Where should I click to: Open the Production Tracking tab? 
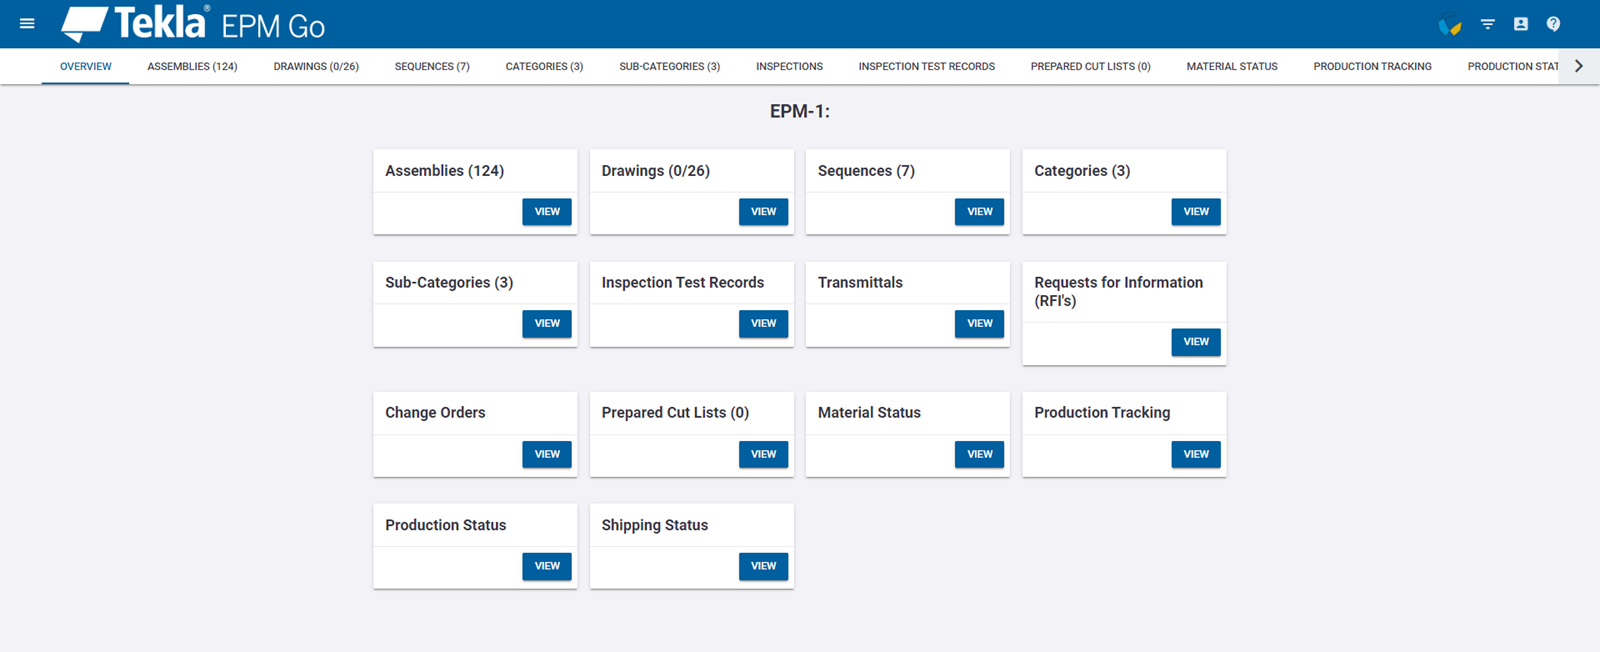(x=1372, y=67)
